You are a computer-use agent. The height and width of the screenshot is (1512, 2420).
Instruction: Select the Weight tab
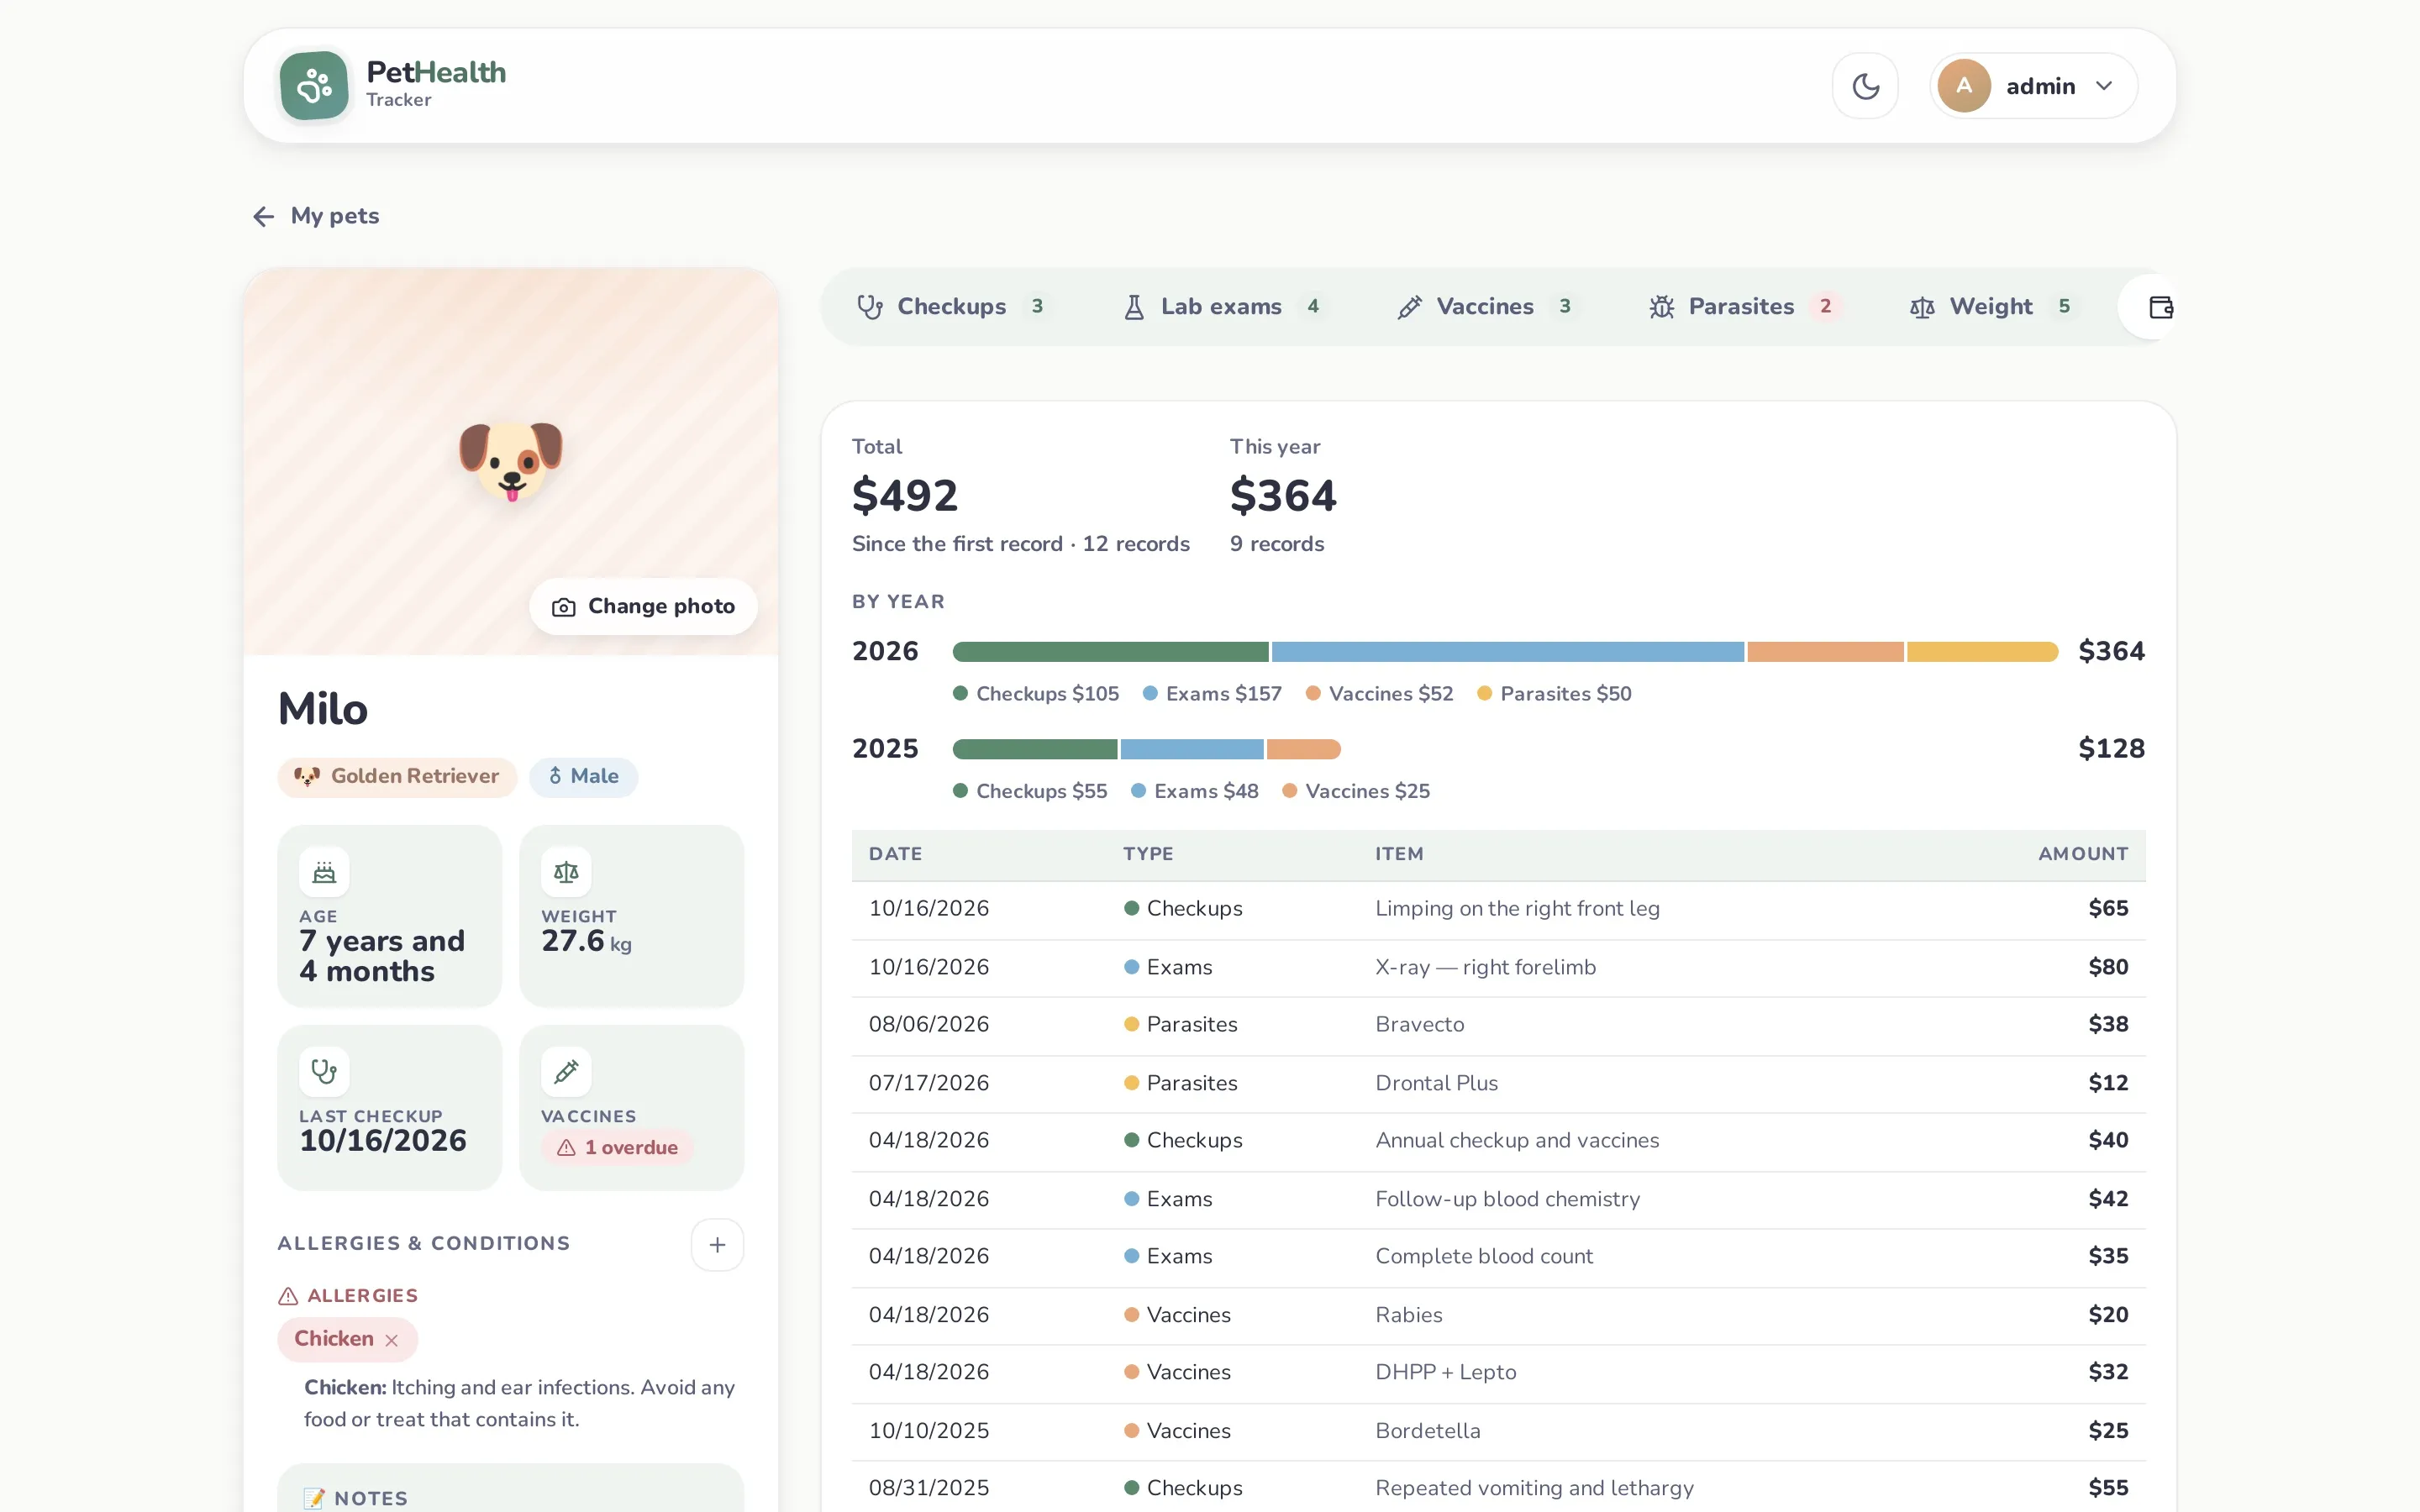click(x=1992, y=307)
